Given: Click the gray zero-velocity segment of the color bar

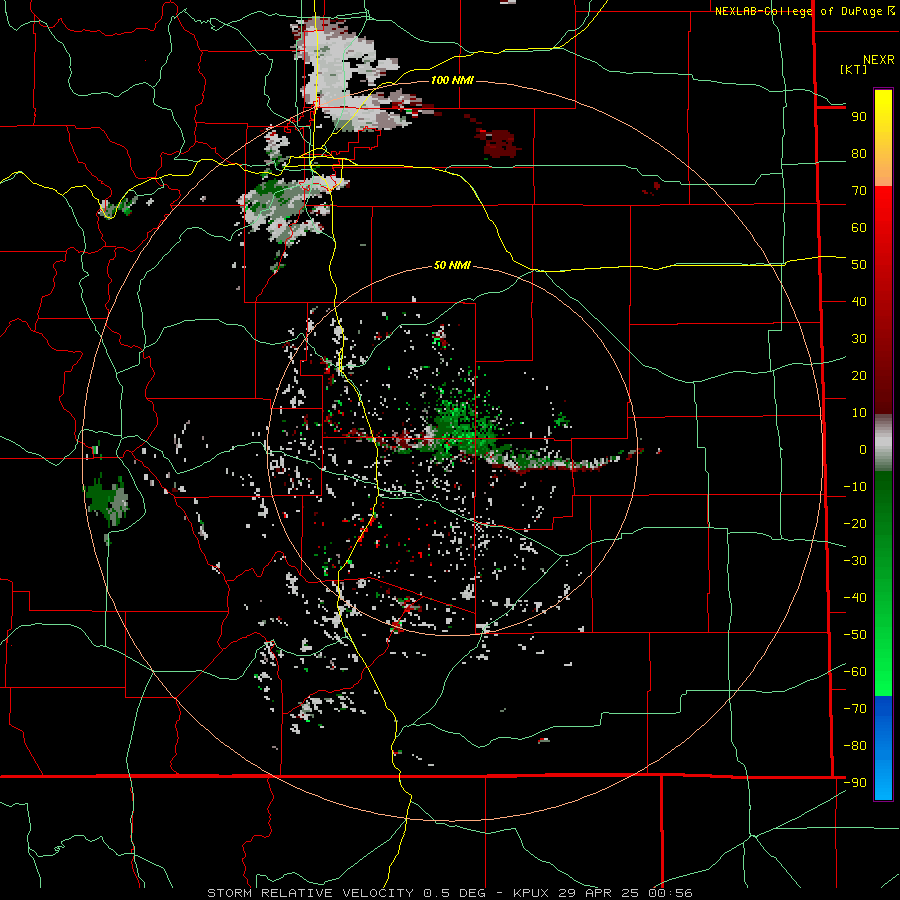Looking at the screenshot, I should click(883, 443).
